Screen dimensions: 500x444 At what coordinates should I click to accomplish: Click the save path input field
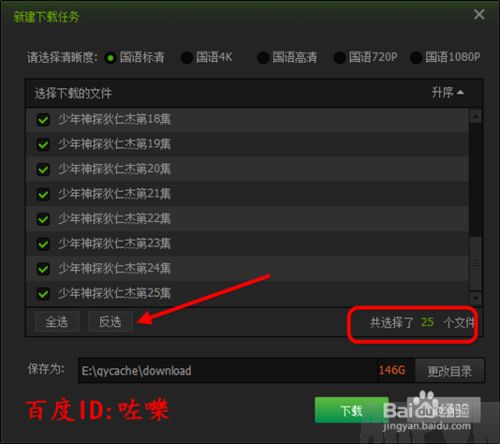pyautogui.click(x=228, y=370)
